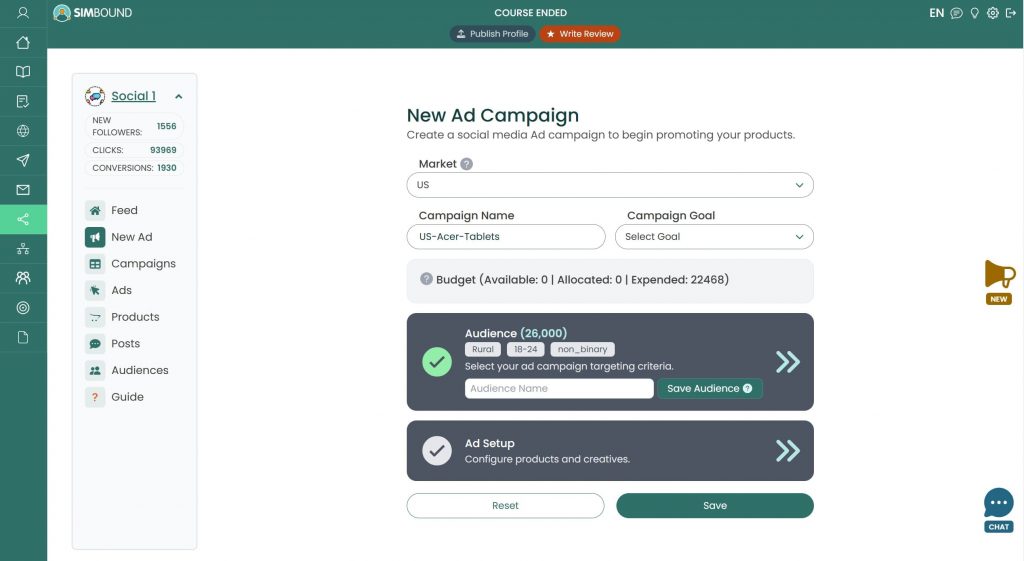Open the Select Goal dropdown
This screenshot has height=561, width=1024.
(714, 237)
